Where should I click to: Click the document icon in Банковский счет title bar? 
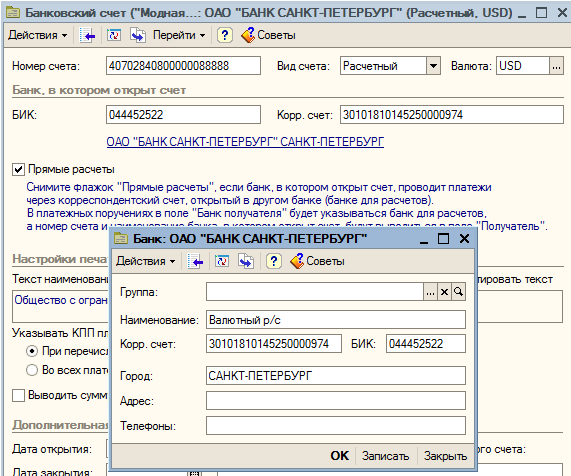coord(13,13)
